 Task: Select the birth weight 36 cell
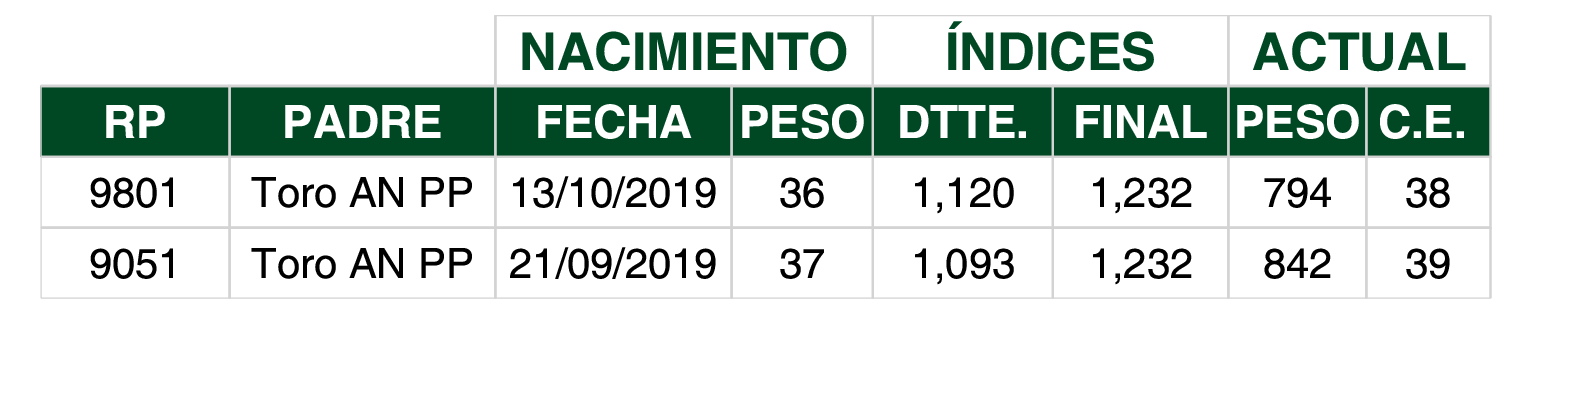(802, 193)
